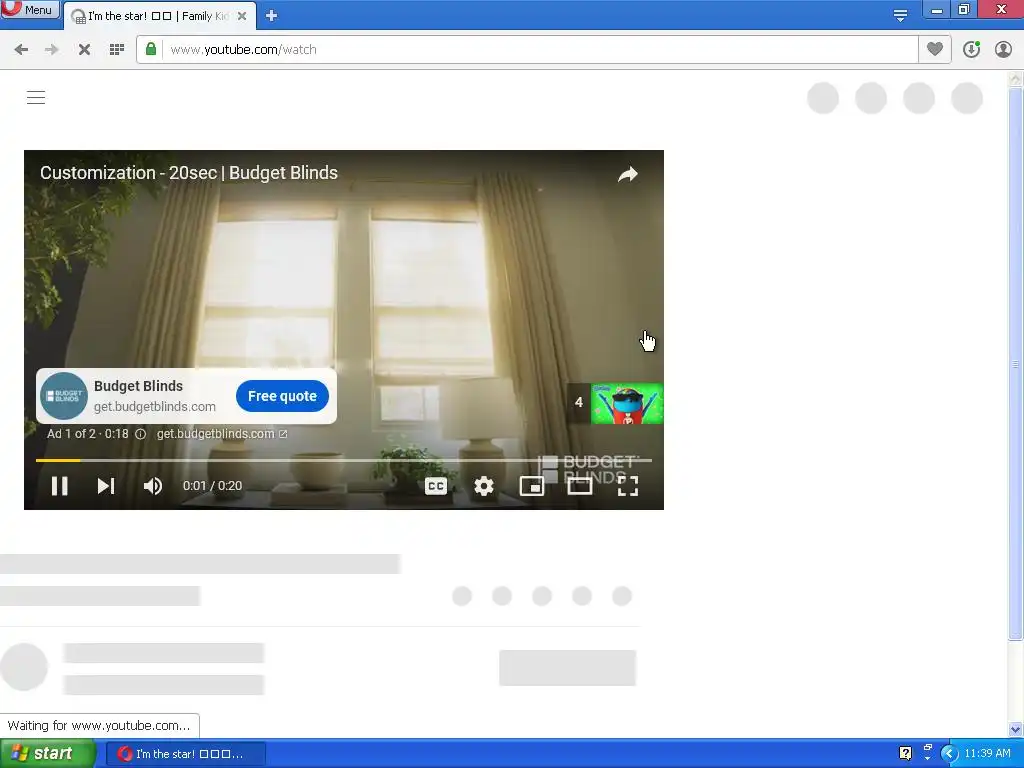Click the taskbar clock 11:39 AM

coord(987,753)
